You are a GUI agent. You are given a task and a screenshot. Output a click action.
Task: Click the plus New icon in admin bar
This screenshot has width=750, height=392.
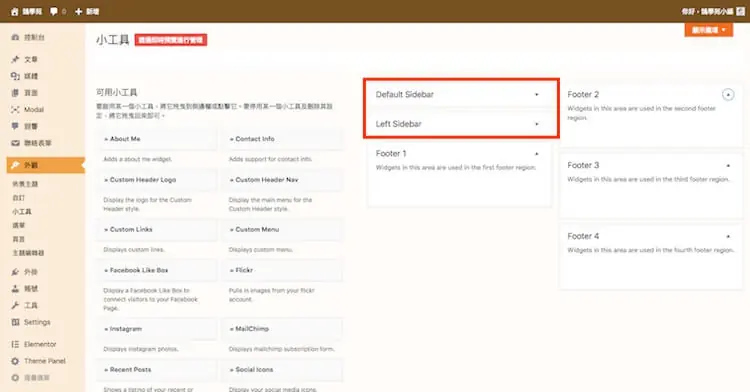[x=79, y=11]
